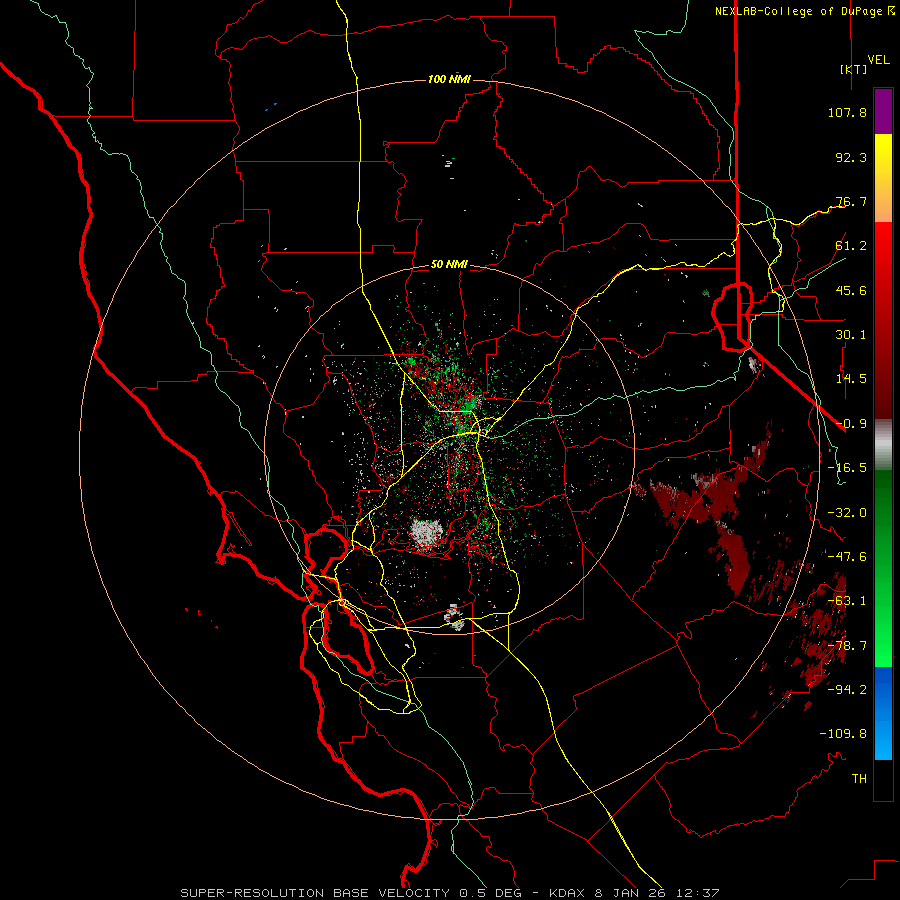Click the VEL legend title

pyautogui.click(x=879, y=60)
